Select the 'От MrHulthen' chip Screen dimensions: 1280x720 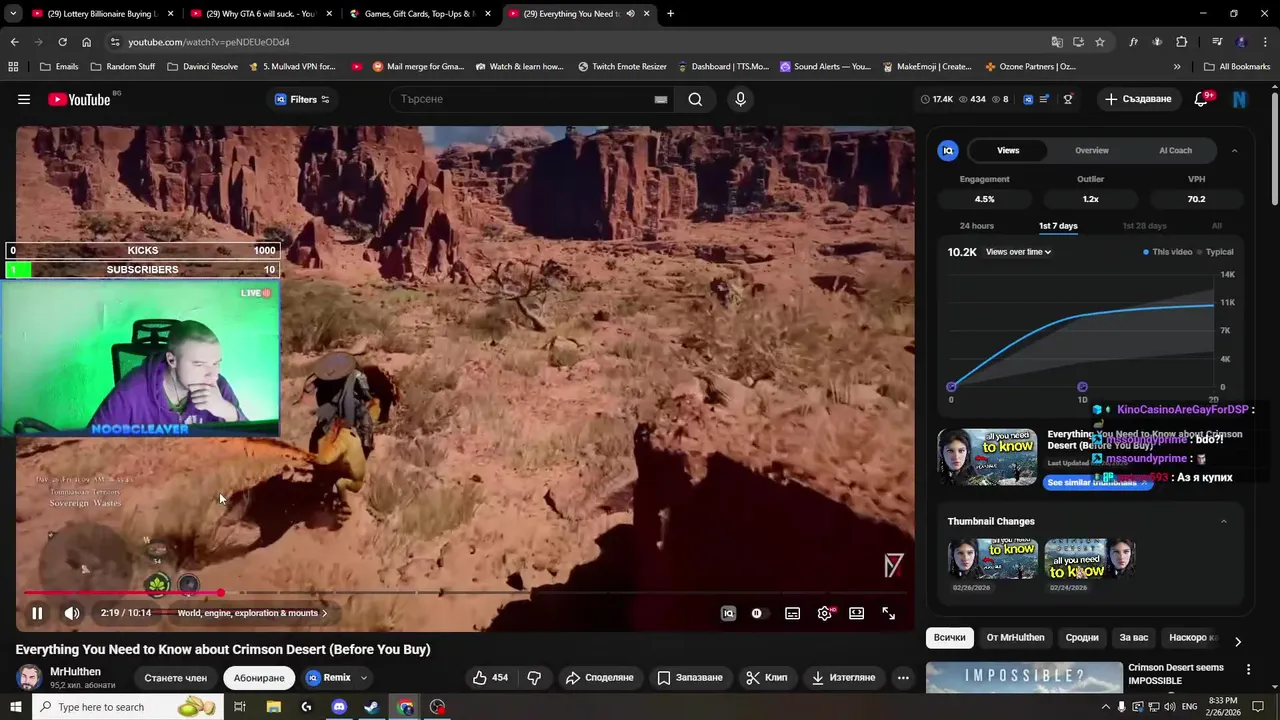pyautogui.click(x=1015, y=637)
